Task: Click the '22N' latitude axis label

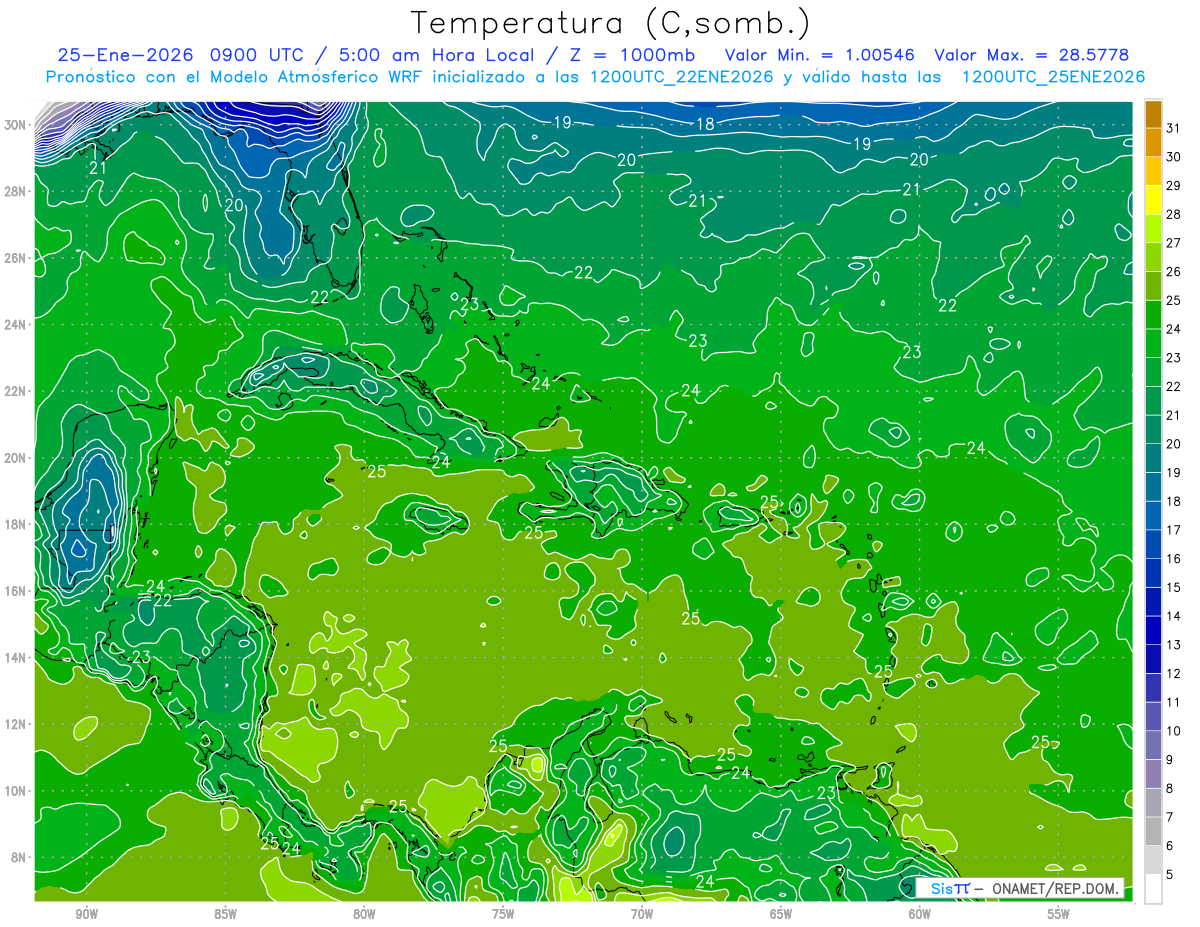Action: 16,391
